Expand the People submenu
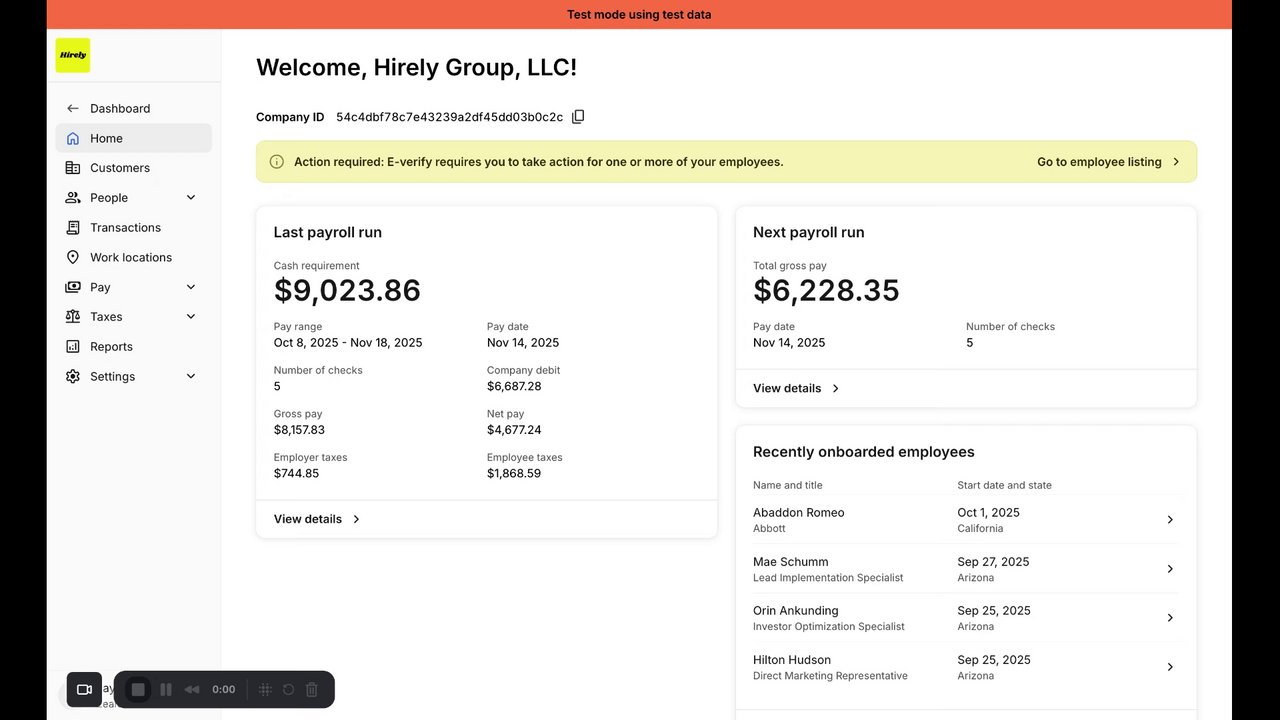The height and width of the screenshot is (720, 1280). [x=191, y=198]
